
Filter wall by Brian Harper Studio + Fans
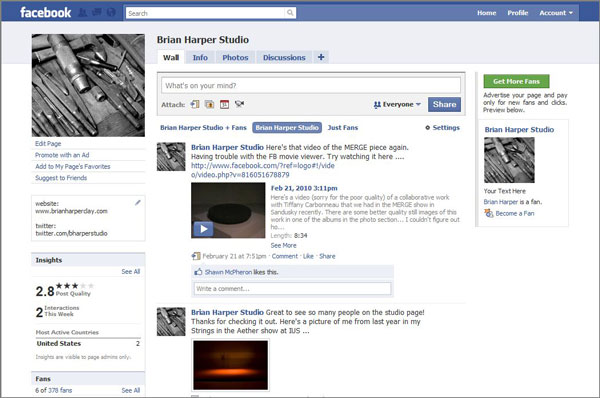pyautogui.click(x=203, y=128)
